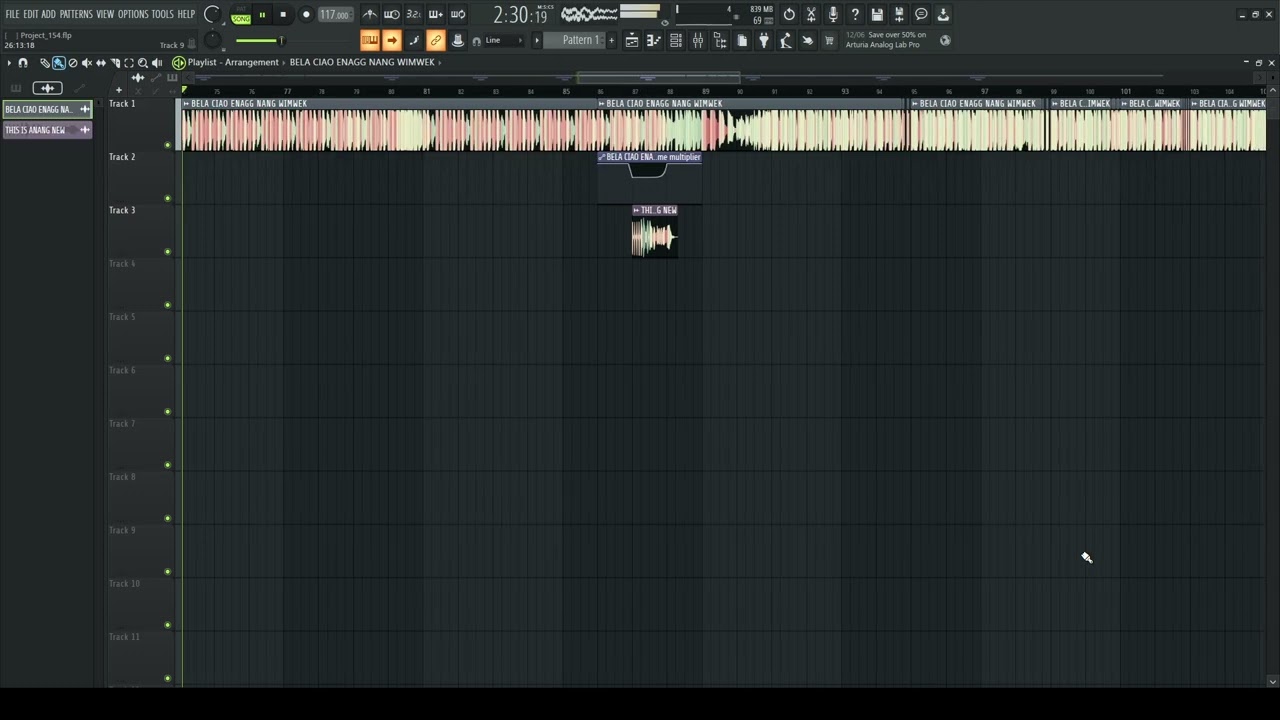Toggle playlist snap magnet icon

(x=23, y=63)
